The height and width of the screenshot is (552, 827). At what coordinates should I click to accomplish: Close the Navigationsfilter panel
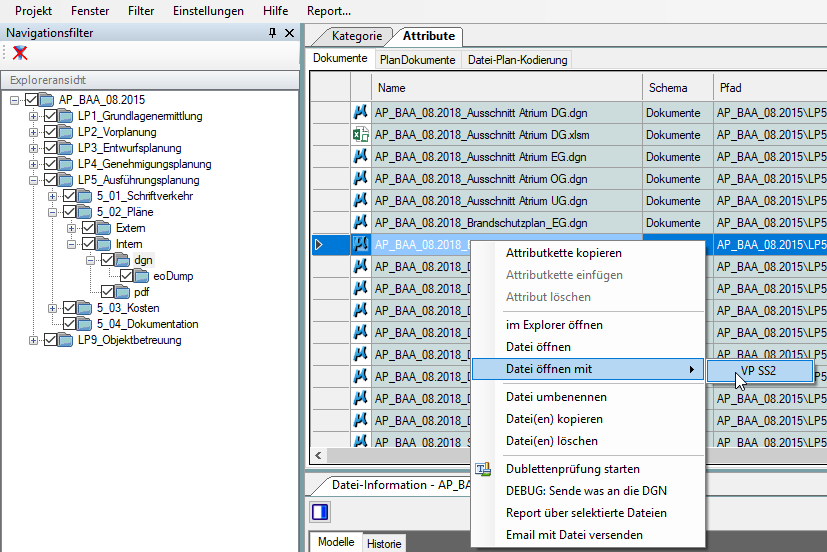(x=290, y=33)
